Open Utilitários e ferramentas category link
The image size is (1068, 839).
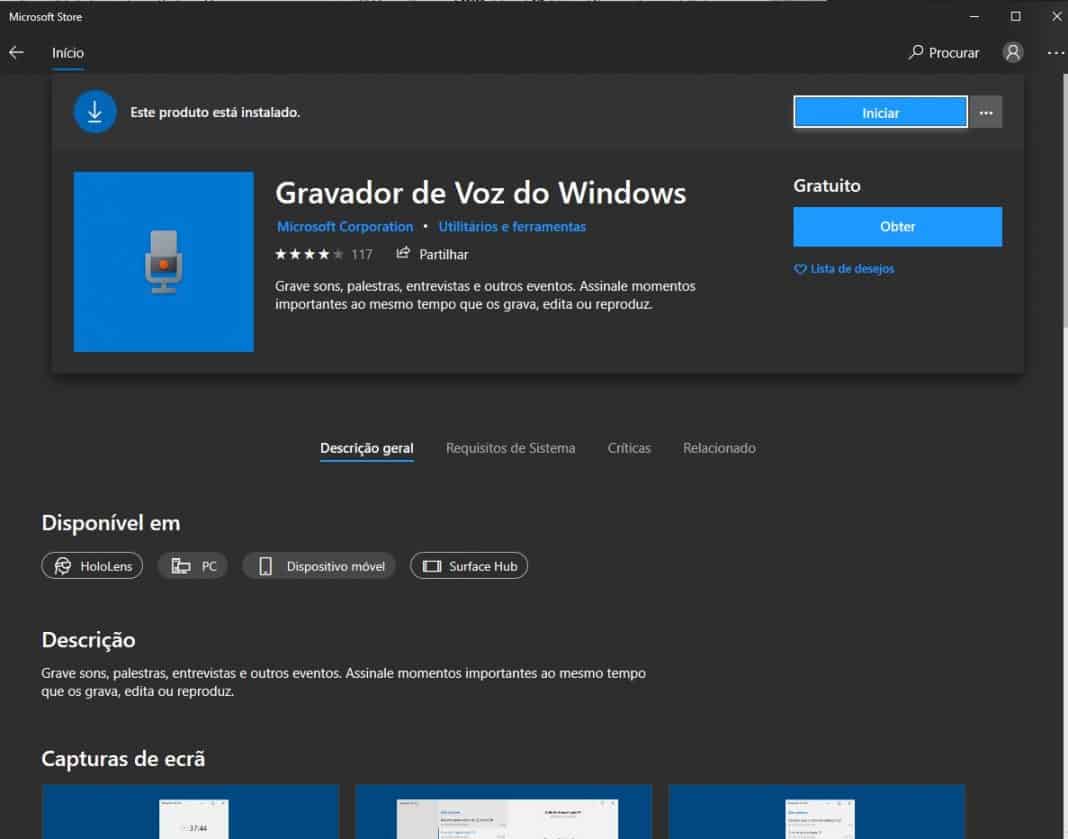[512, 227]
